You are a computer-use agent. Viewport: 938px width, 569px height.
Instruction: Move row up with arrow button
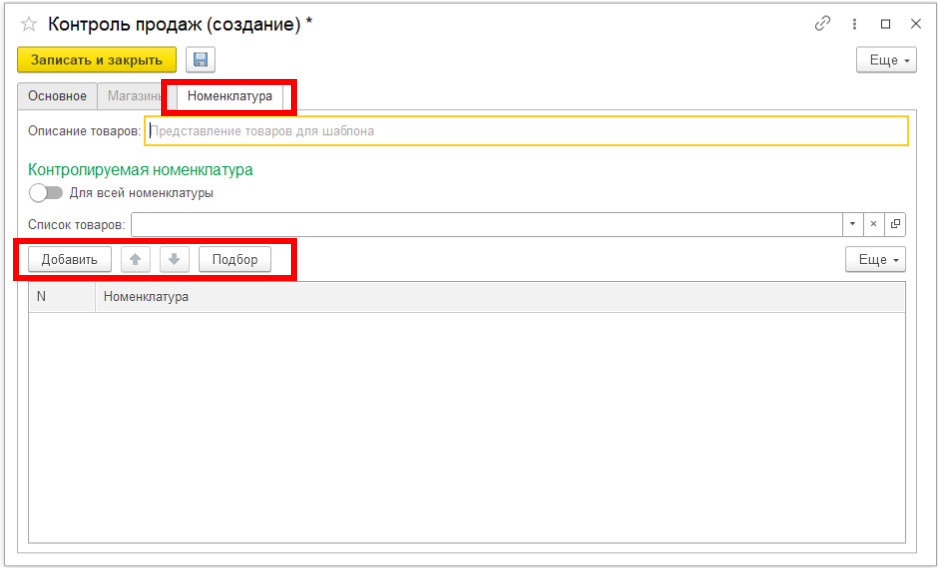(x=136, y=260)
